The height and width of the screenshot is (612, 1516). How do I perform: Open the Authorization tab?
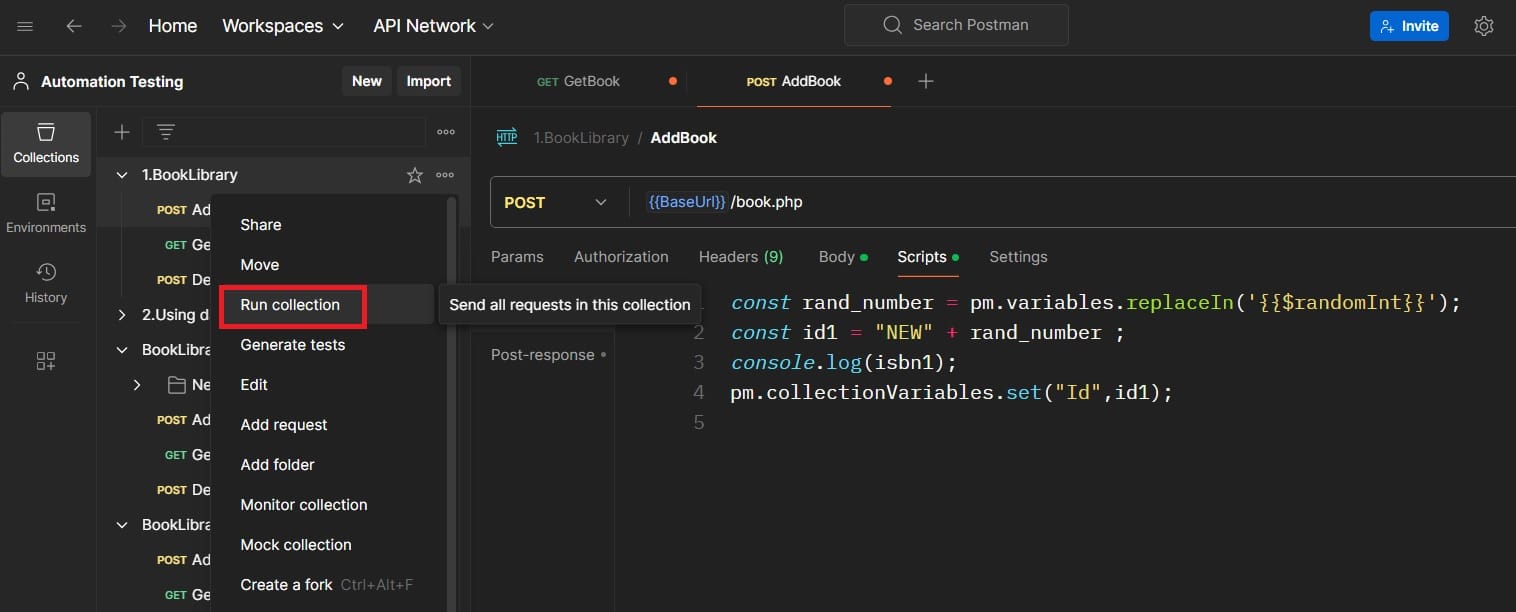(621, 257)
